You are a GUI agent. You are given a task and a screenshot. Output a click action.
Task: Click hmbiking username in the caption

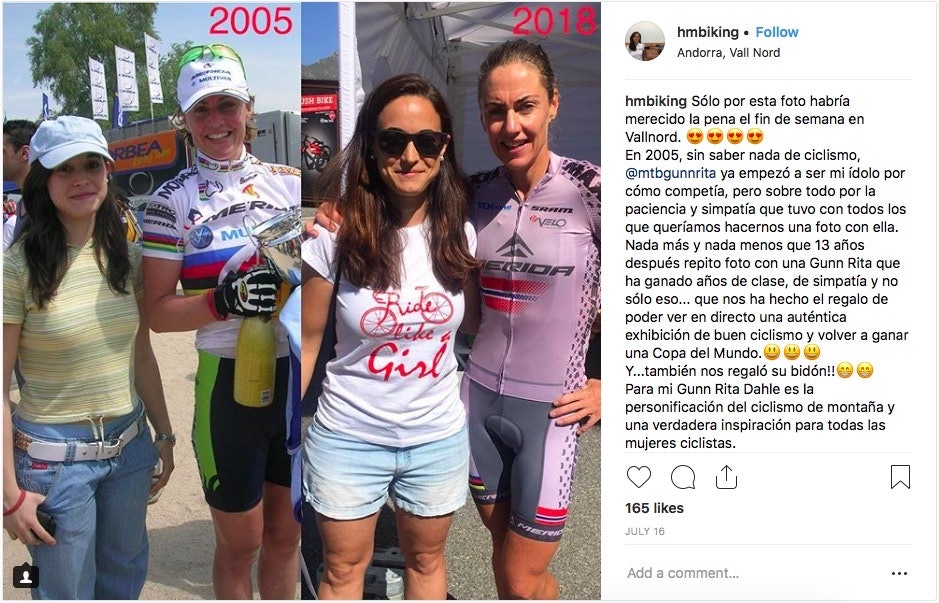656,101
